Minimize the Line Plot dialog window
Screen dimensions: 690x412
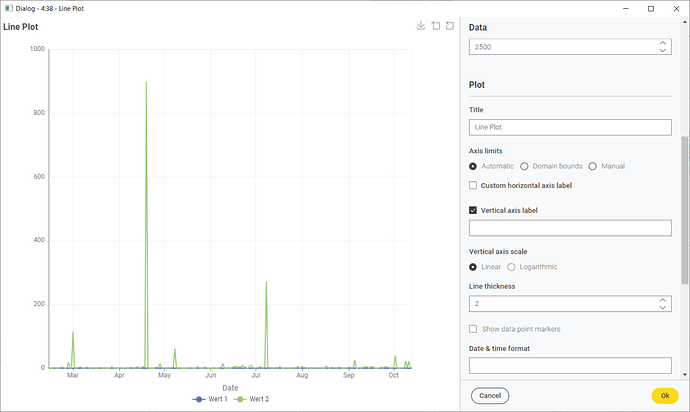(x=624, y=8)
